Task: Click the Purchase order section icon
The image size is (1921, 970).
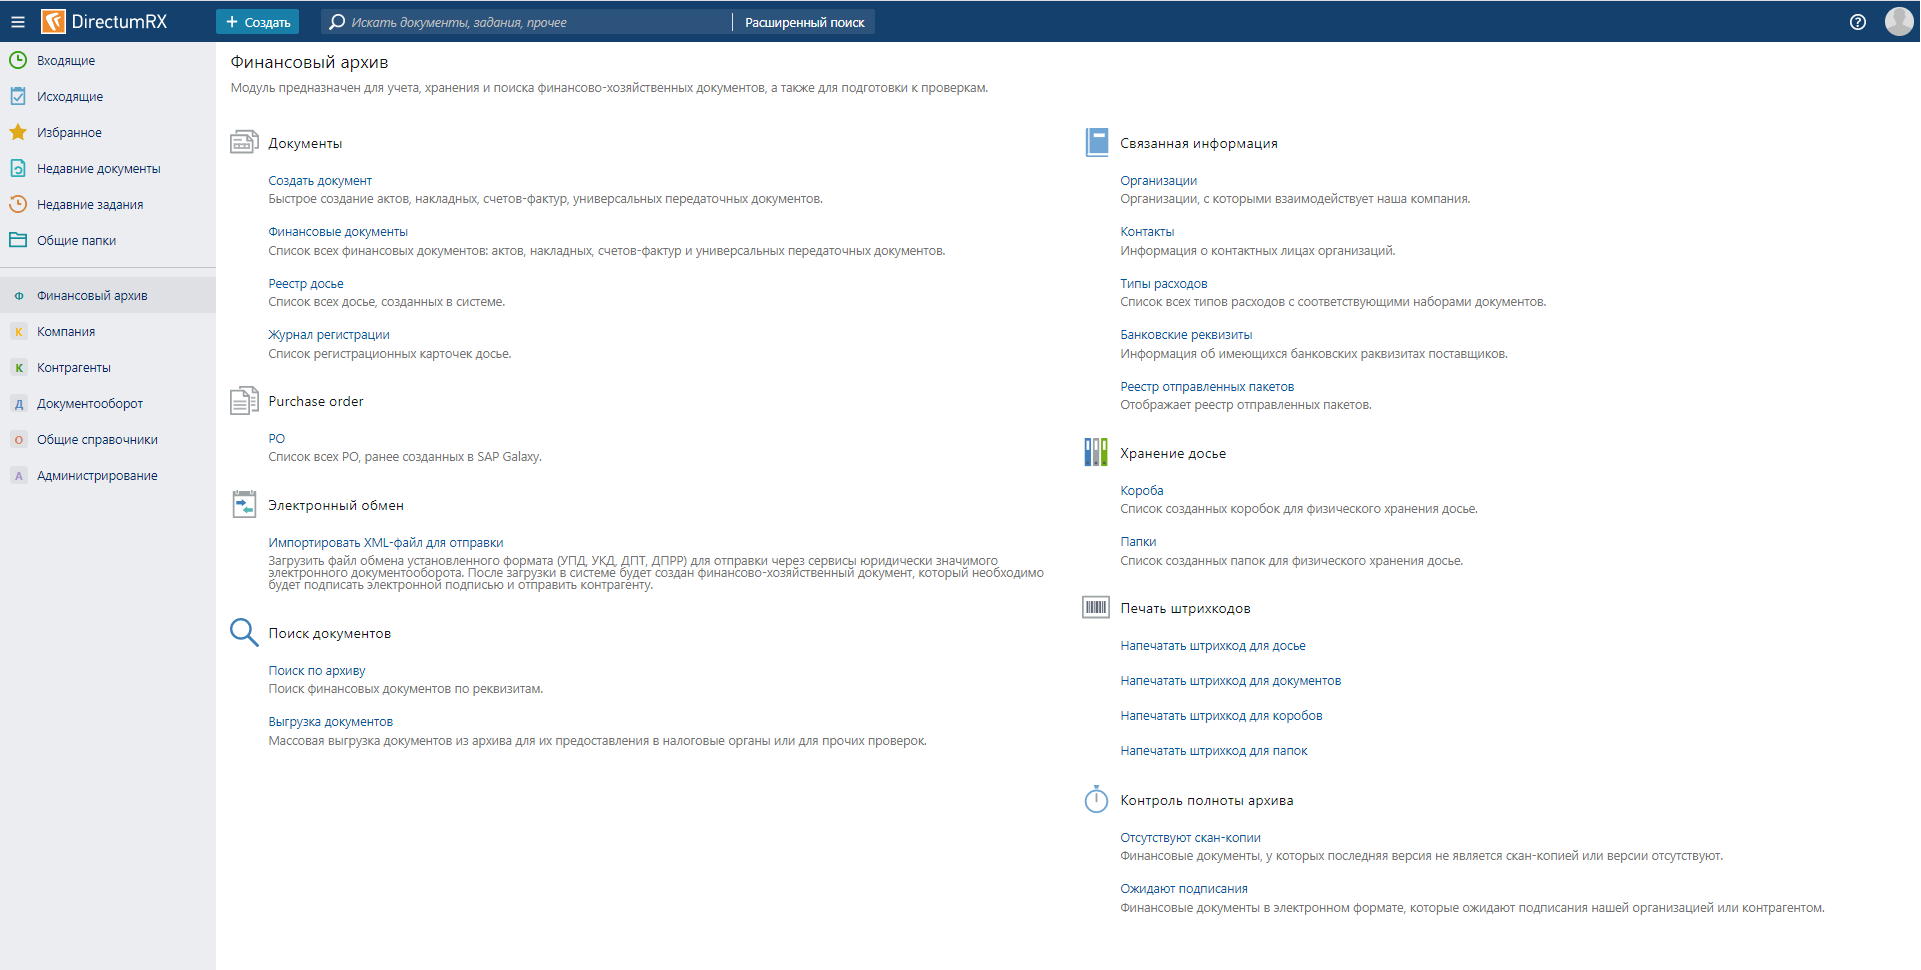Action: [x=244, y=401]
